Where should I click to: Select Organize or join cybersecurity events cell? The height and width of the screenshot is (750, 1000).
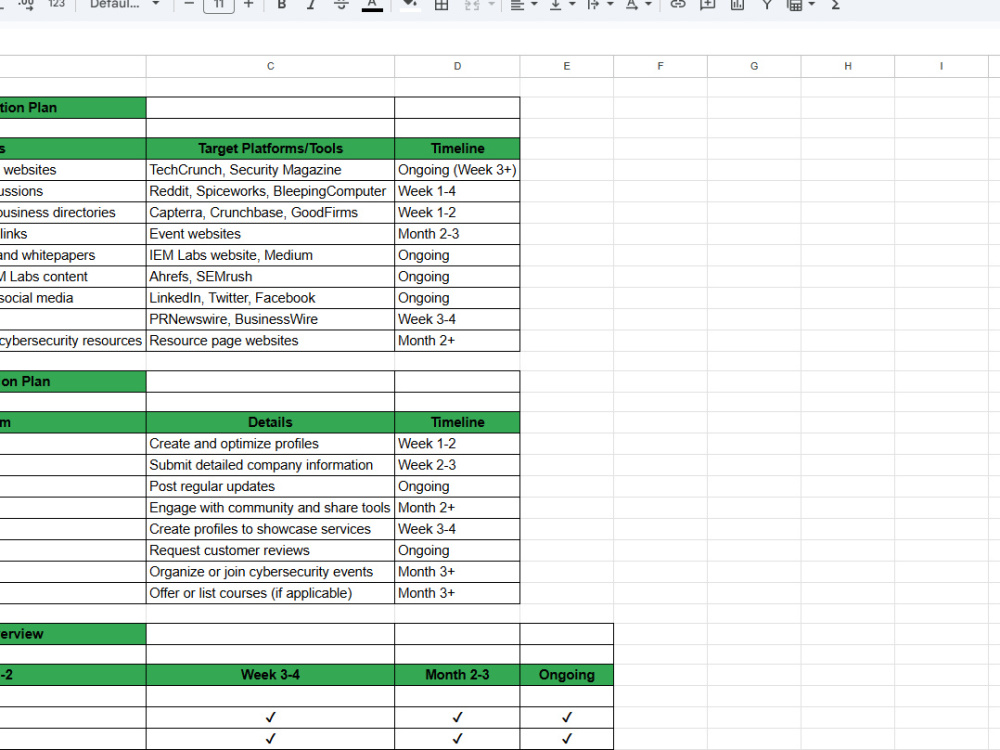click(x=270, y=572)
